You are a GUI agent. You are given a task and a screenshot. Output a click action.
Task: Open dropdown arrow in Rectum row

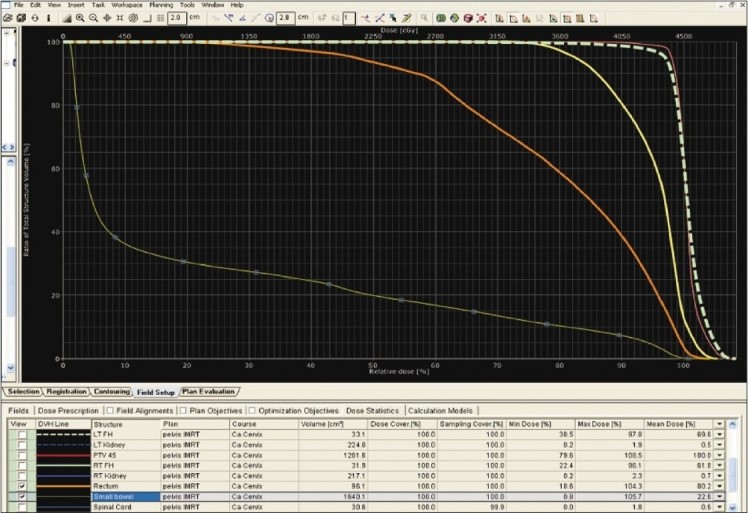[719, 486]
